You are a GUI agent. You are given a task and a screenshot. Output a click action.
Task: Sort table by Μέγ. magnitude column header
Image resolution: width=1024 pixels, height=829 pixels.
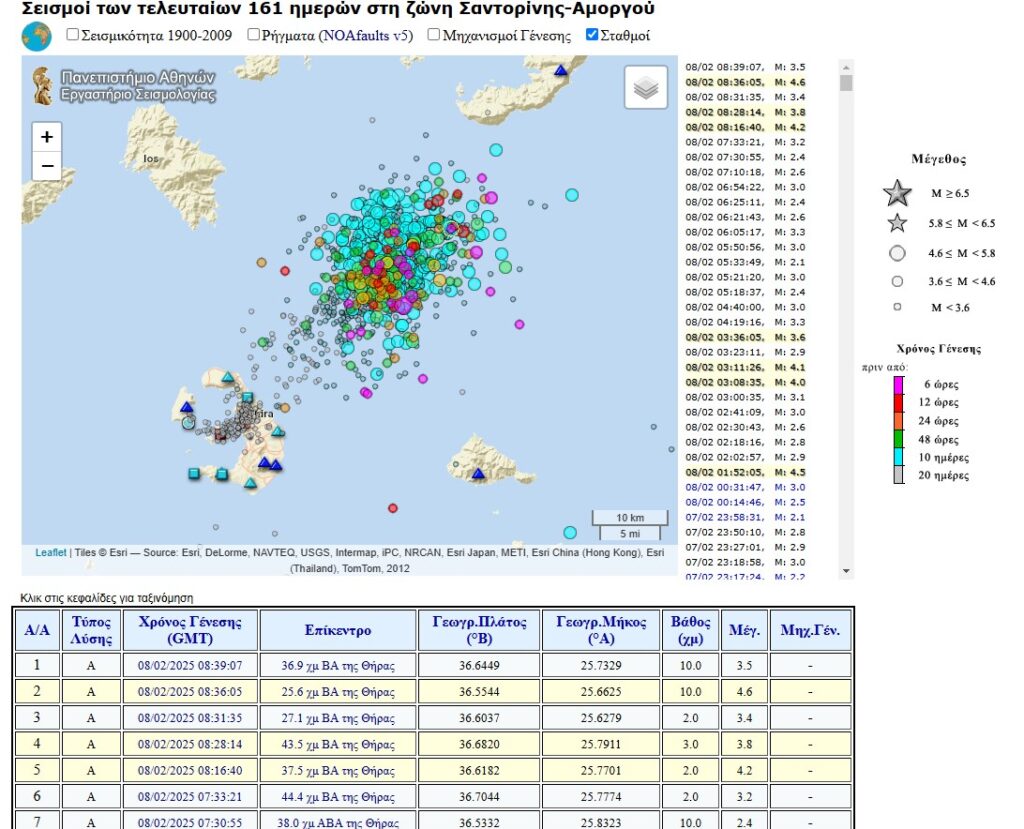[x=742, y=631]
